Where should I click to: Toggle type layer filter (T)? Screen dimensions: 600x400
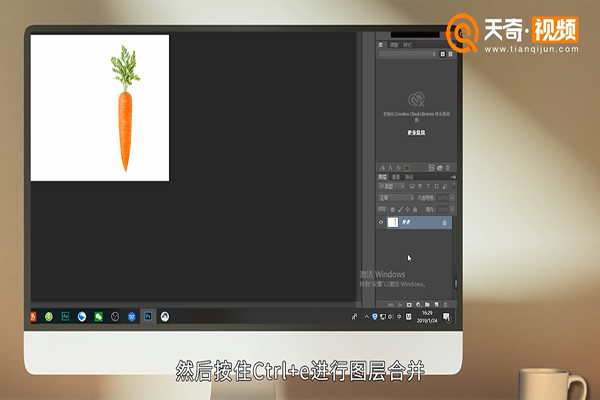[428, 186]
